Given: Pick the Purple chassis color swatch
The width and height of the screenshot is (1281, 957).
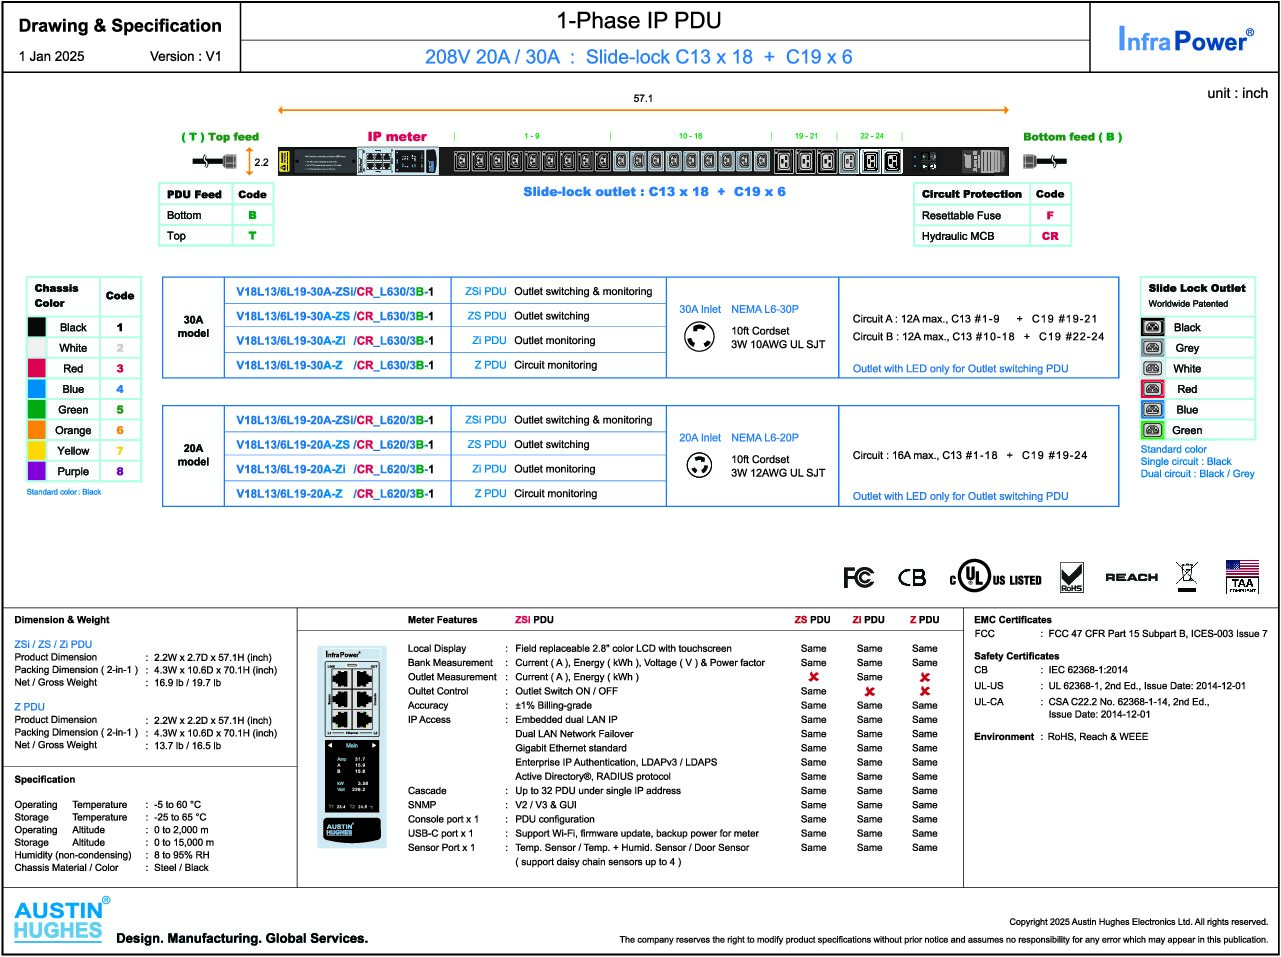Looking at the screenshot, I should point(37,471).
